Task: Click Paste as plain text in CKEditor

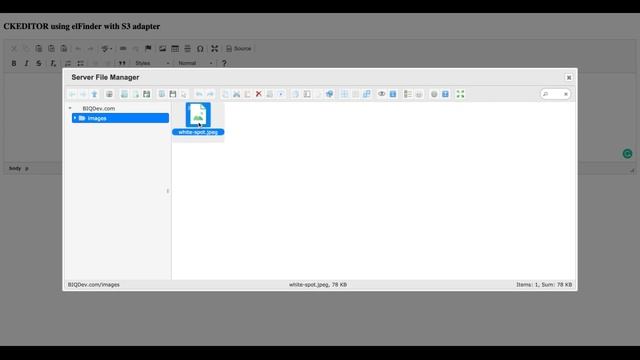Action: (x=51, y=49)
